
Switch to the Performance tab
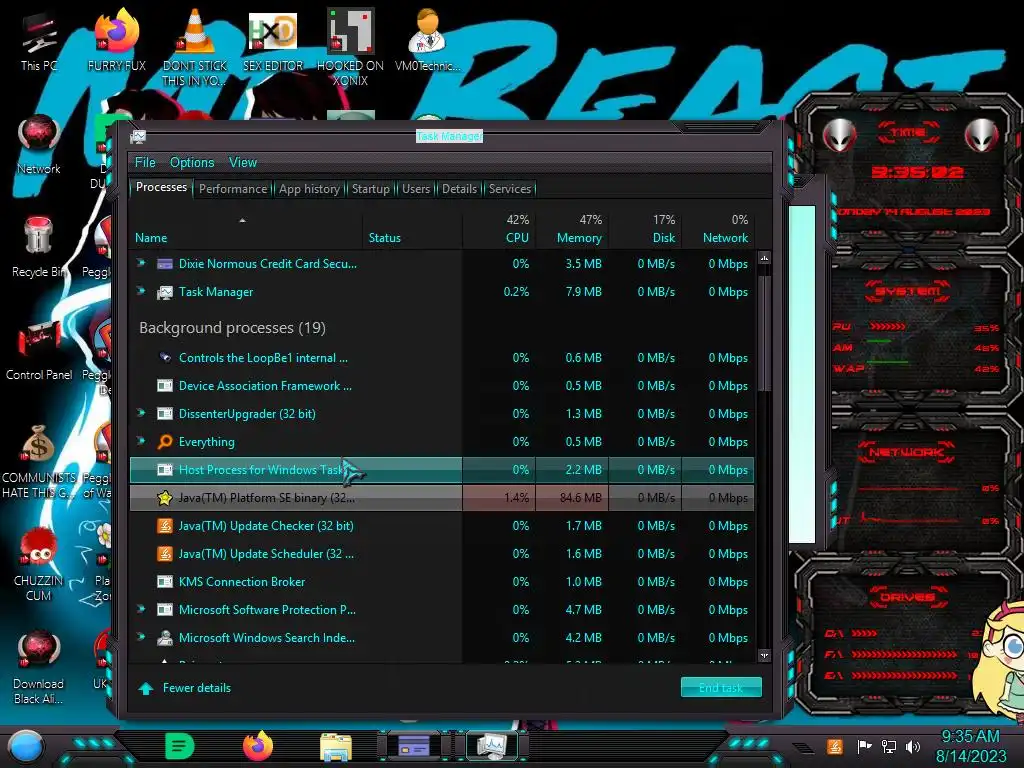pos(233,189)
